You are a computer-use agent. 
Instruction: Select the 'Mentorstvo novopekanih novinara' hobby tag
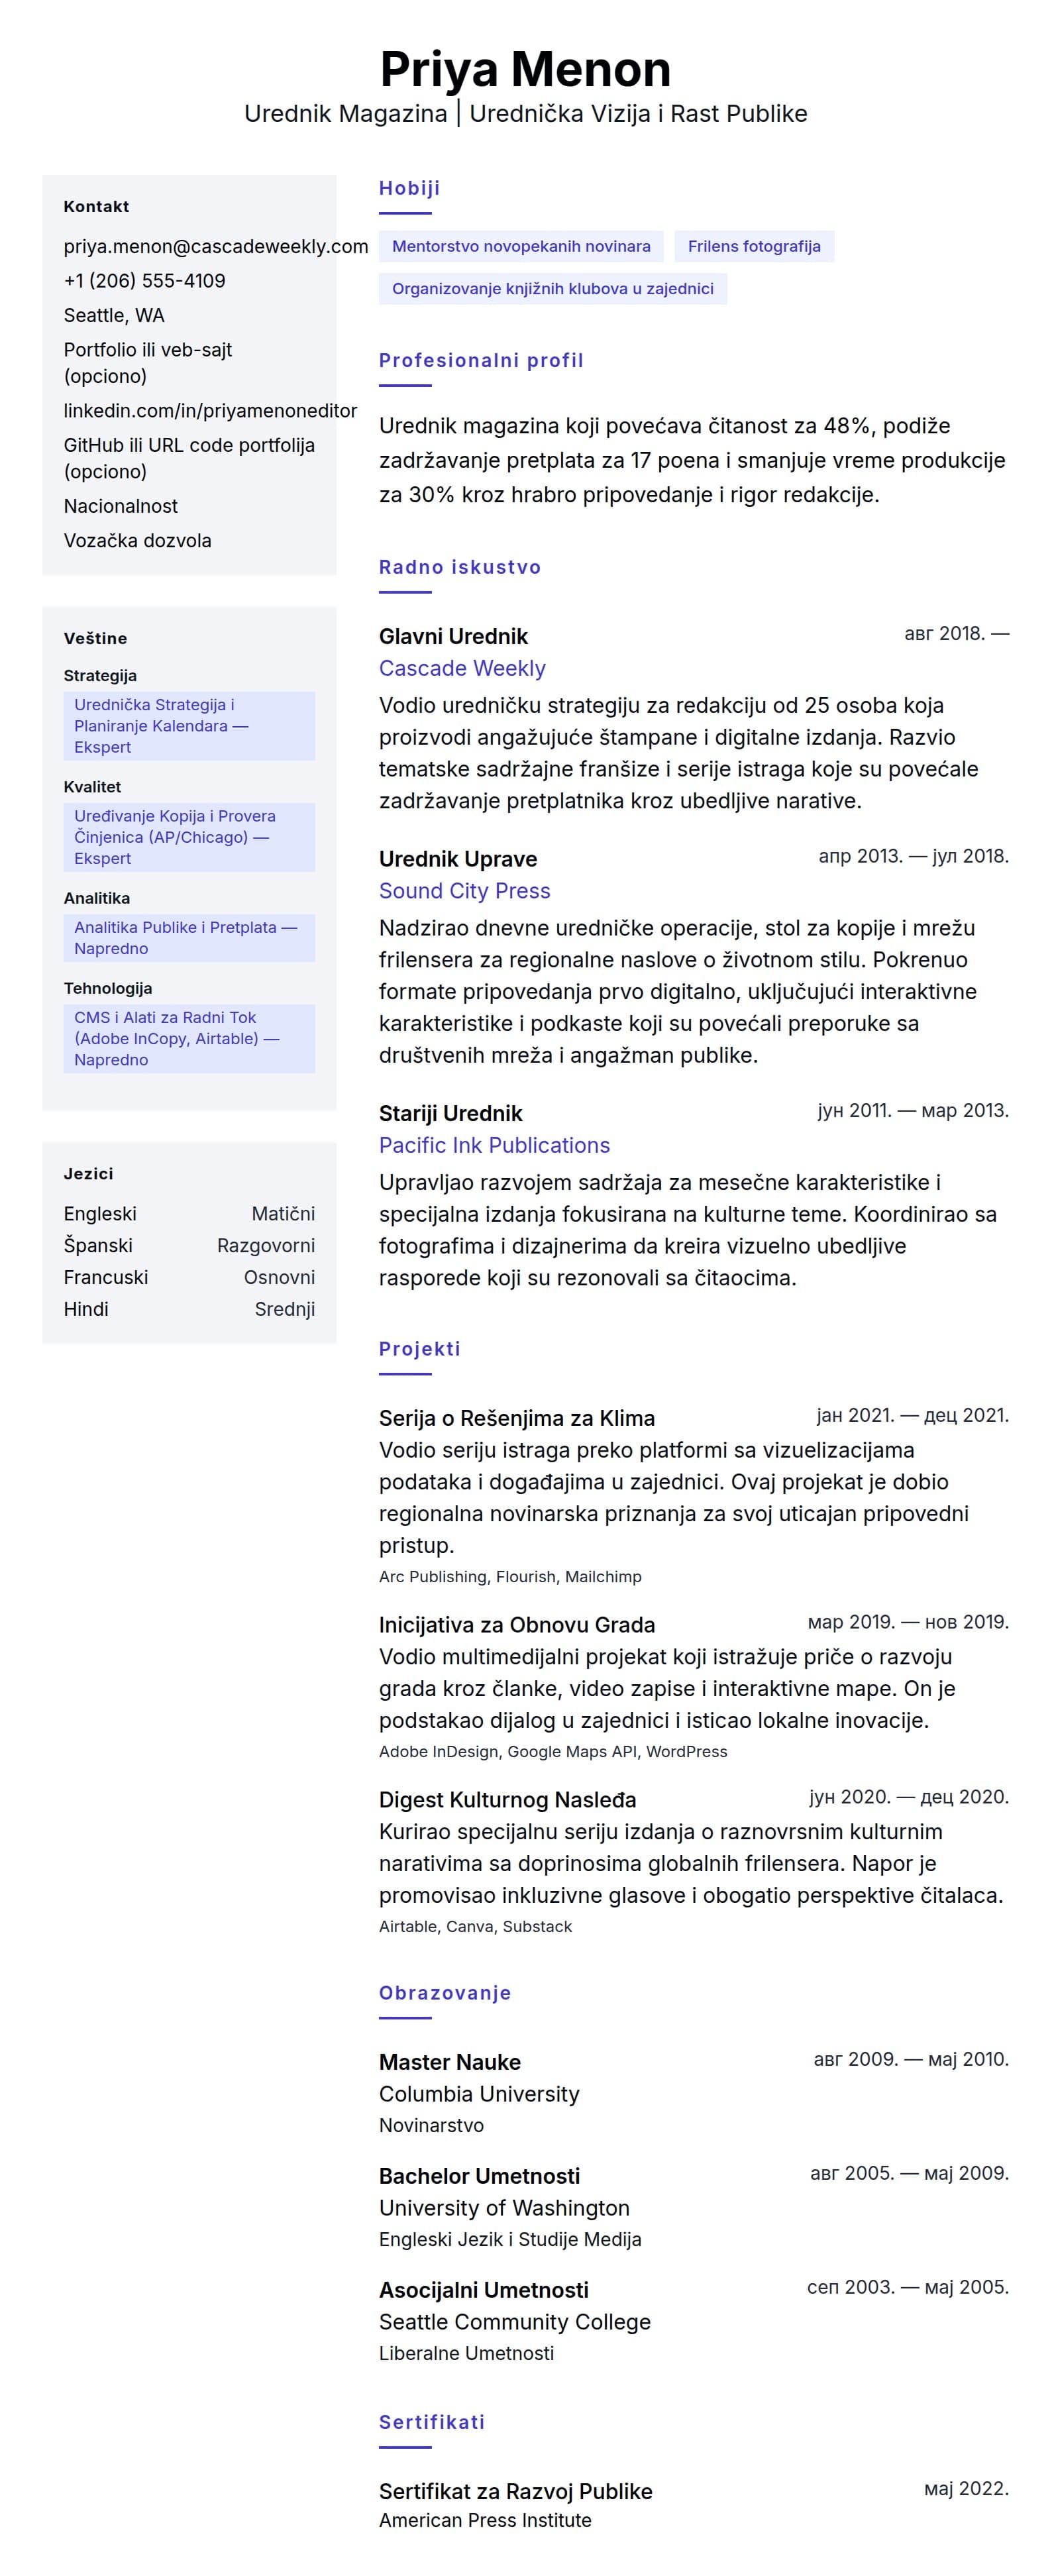[521, 246]
